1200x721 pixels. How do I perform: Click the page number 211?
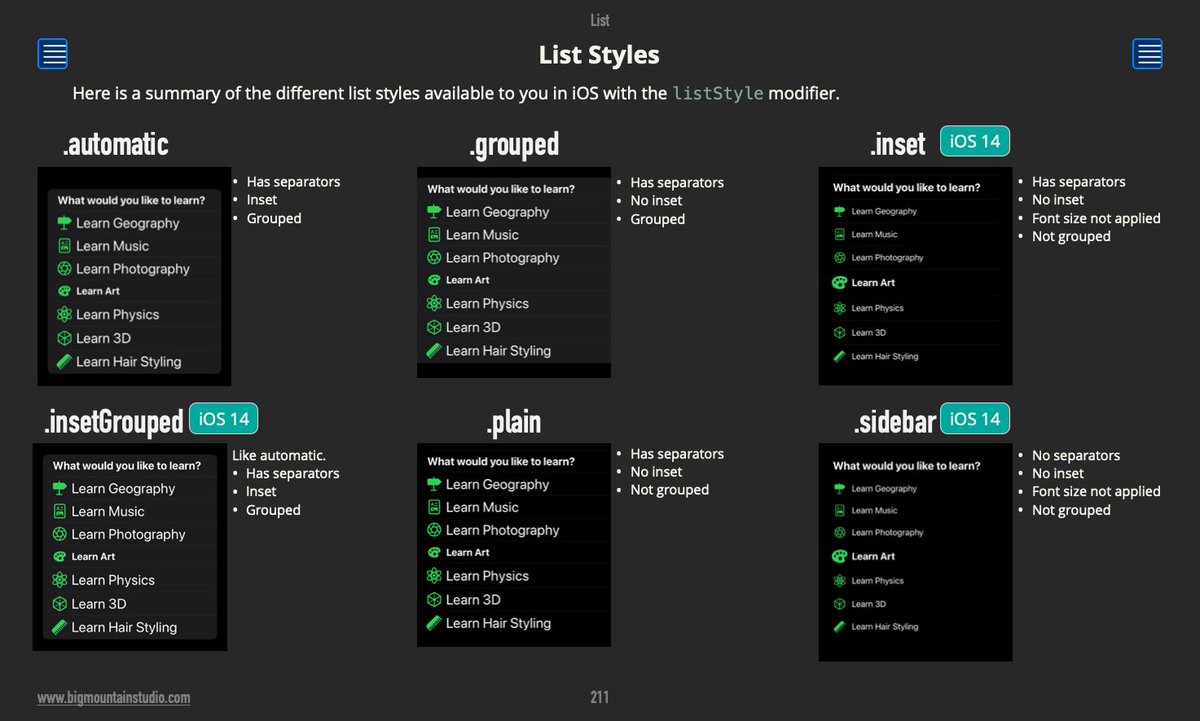coord(599,697)
